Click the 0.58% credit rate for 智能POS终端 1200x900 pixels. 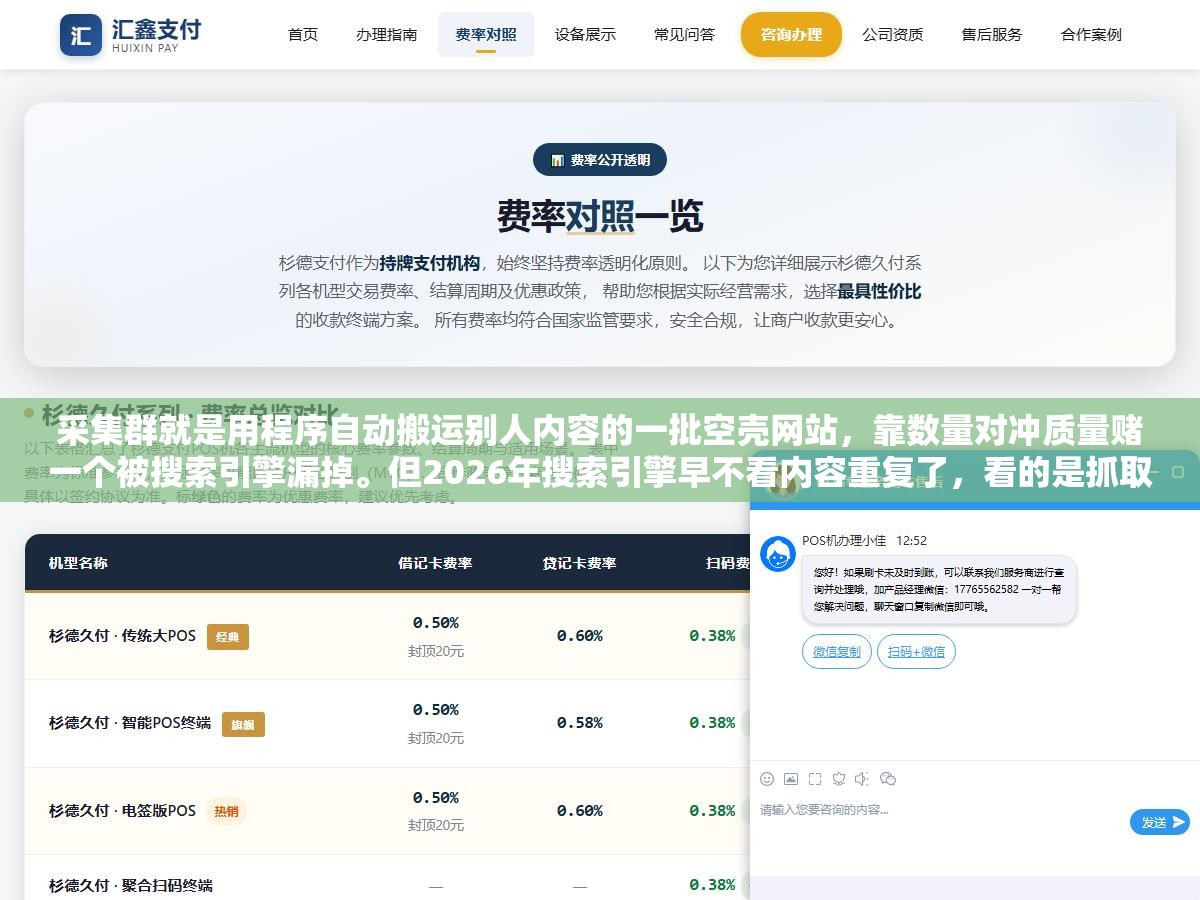tap(580, 723)
